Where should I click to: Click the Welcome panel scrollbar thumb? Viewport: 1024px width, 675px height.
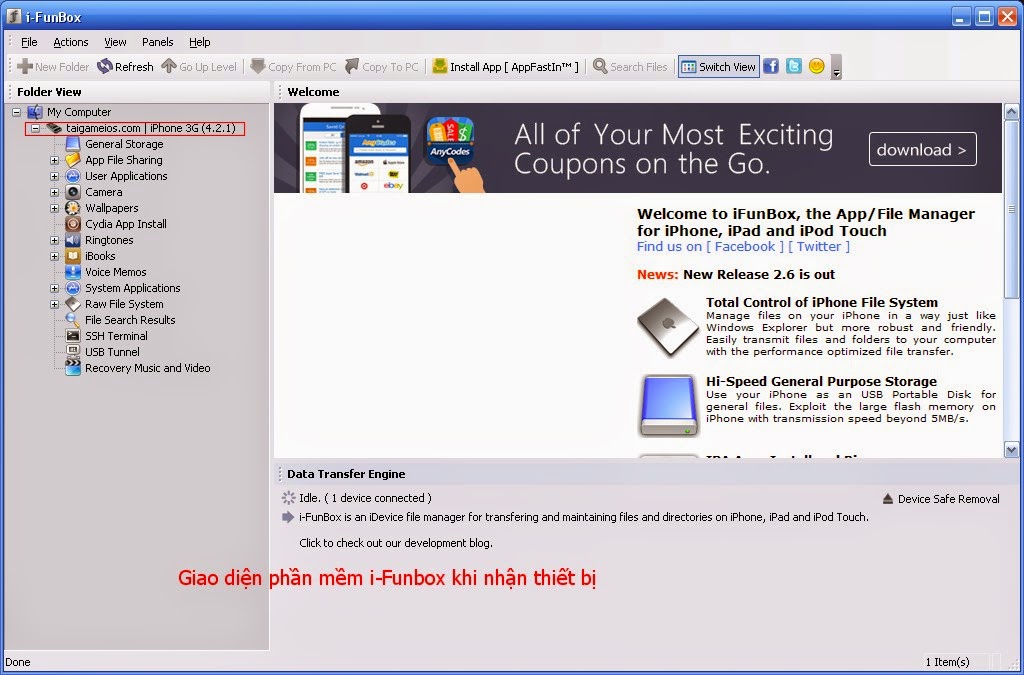[1012, 209]
